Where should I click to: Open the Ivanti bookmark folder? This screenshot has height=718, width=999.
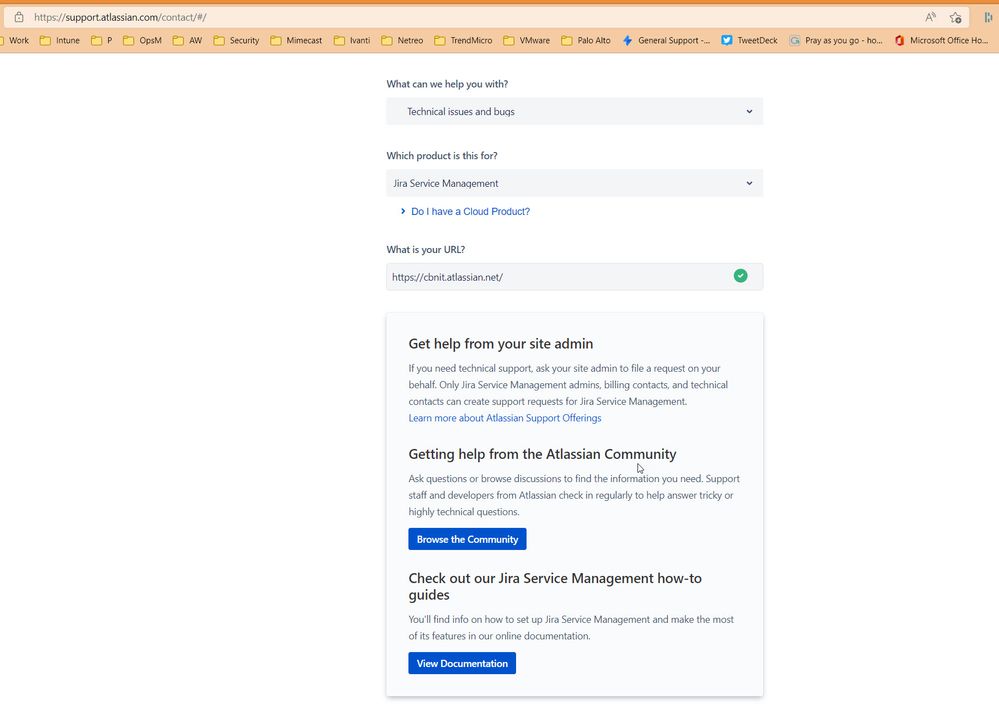(x=352, y=40)
